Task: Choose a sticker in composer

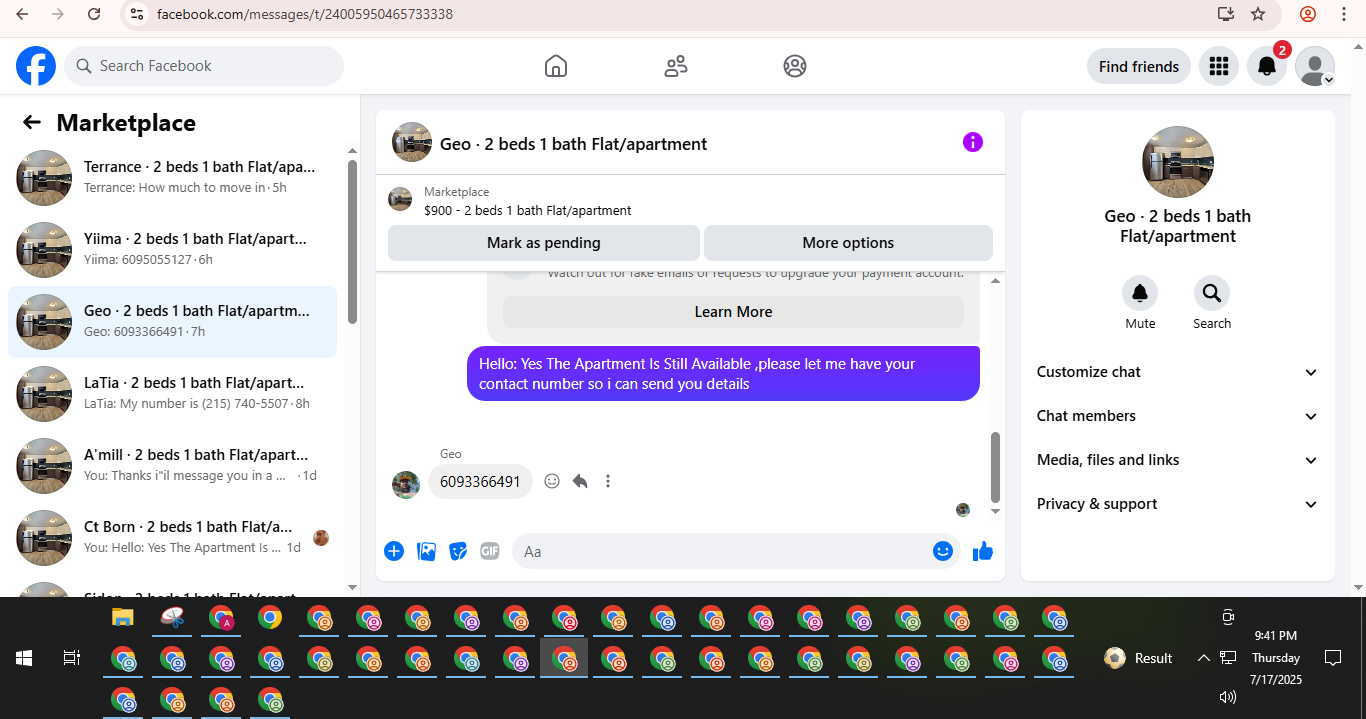Action: pos(458,551)
